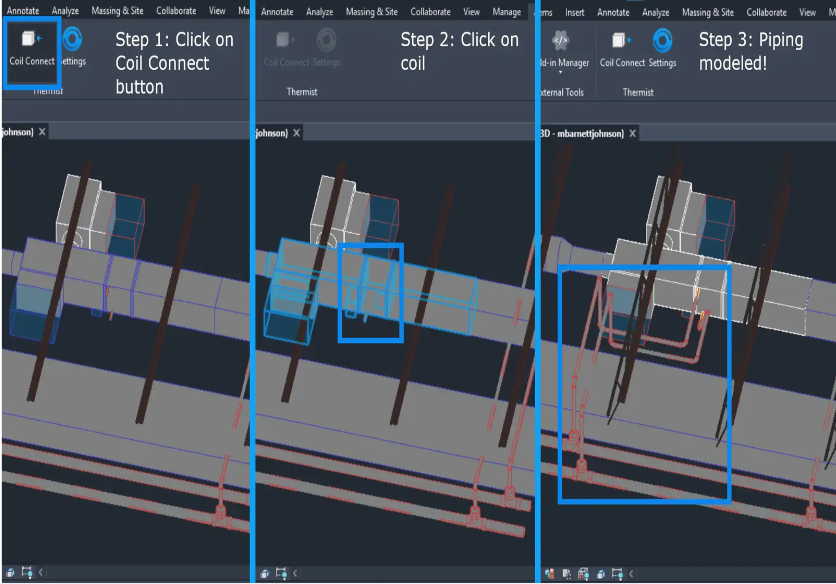Close the johnson} view tab in the left panel
The width and height of the screenshot is (836, 584).
pyautogui.click(x=42, y=132)
